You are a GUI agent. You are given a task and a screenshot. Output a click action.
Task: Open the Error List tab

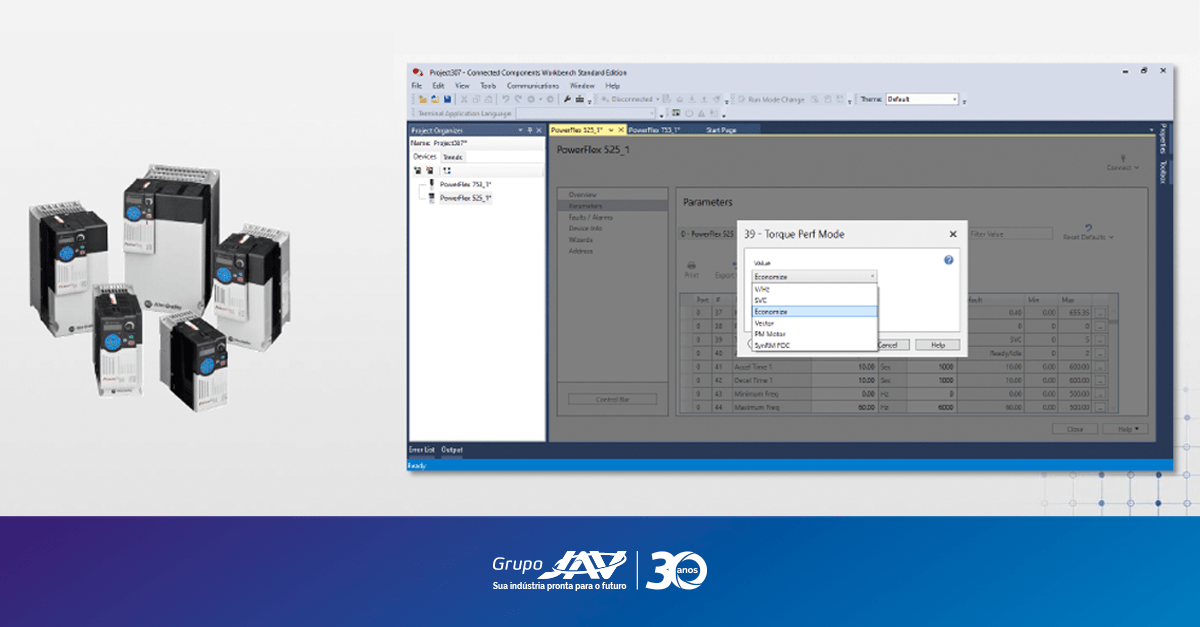(423, 450)
